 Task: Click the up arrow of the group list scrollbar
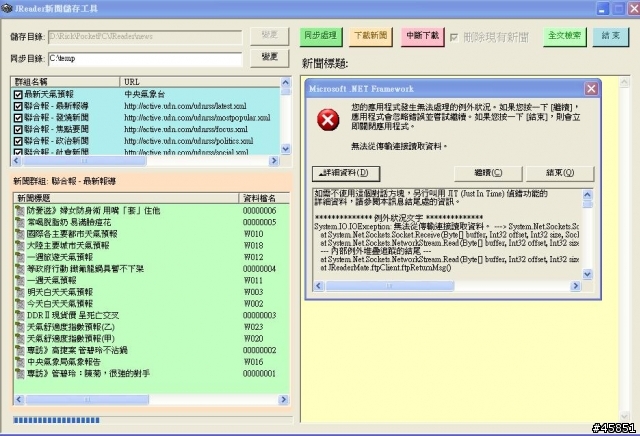[286, 82]
